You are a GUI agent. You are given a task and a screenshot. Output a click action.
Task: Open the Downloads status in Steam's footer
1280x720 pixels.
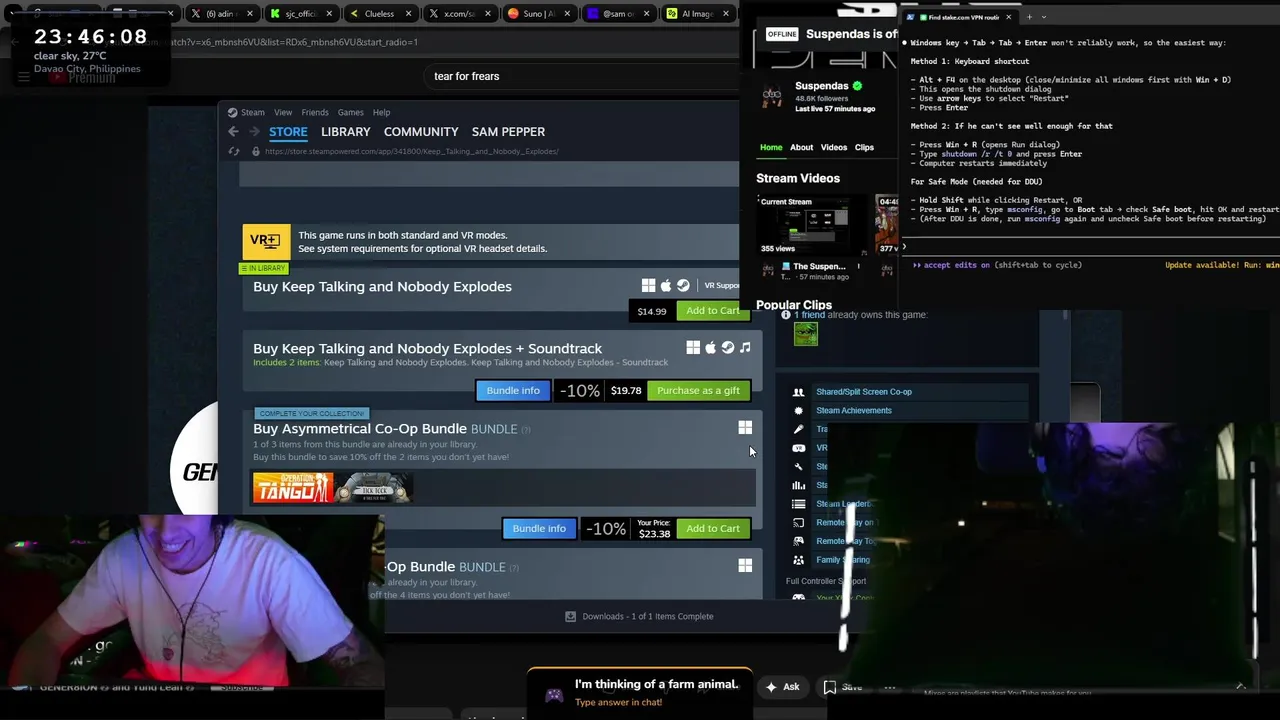(x=639, y=617)
